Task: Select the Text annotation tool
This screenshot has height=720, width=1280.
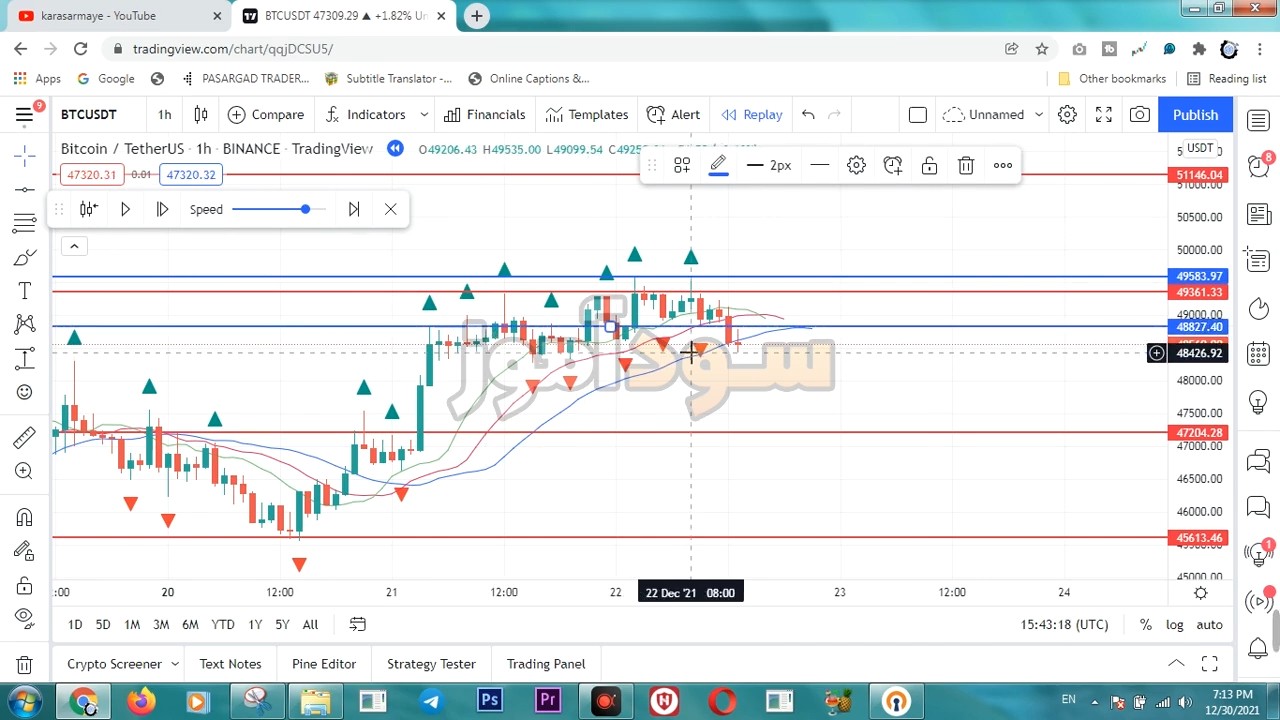Action: pos(25,291)
